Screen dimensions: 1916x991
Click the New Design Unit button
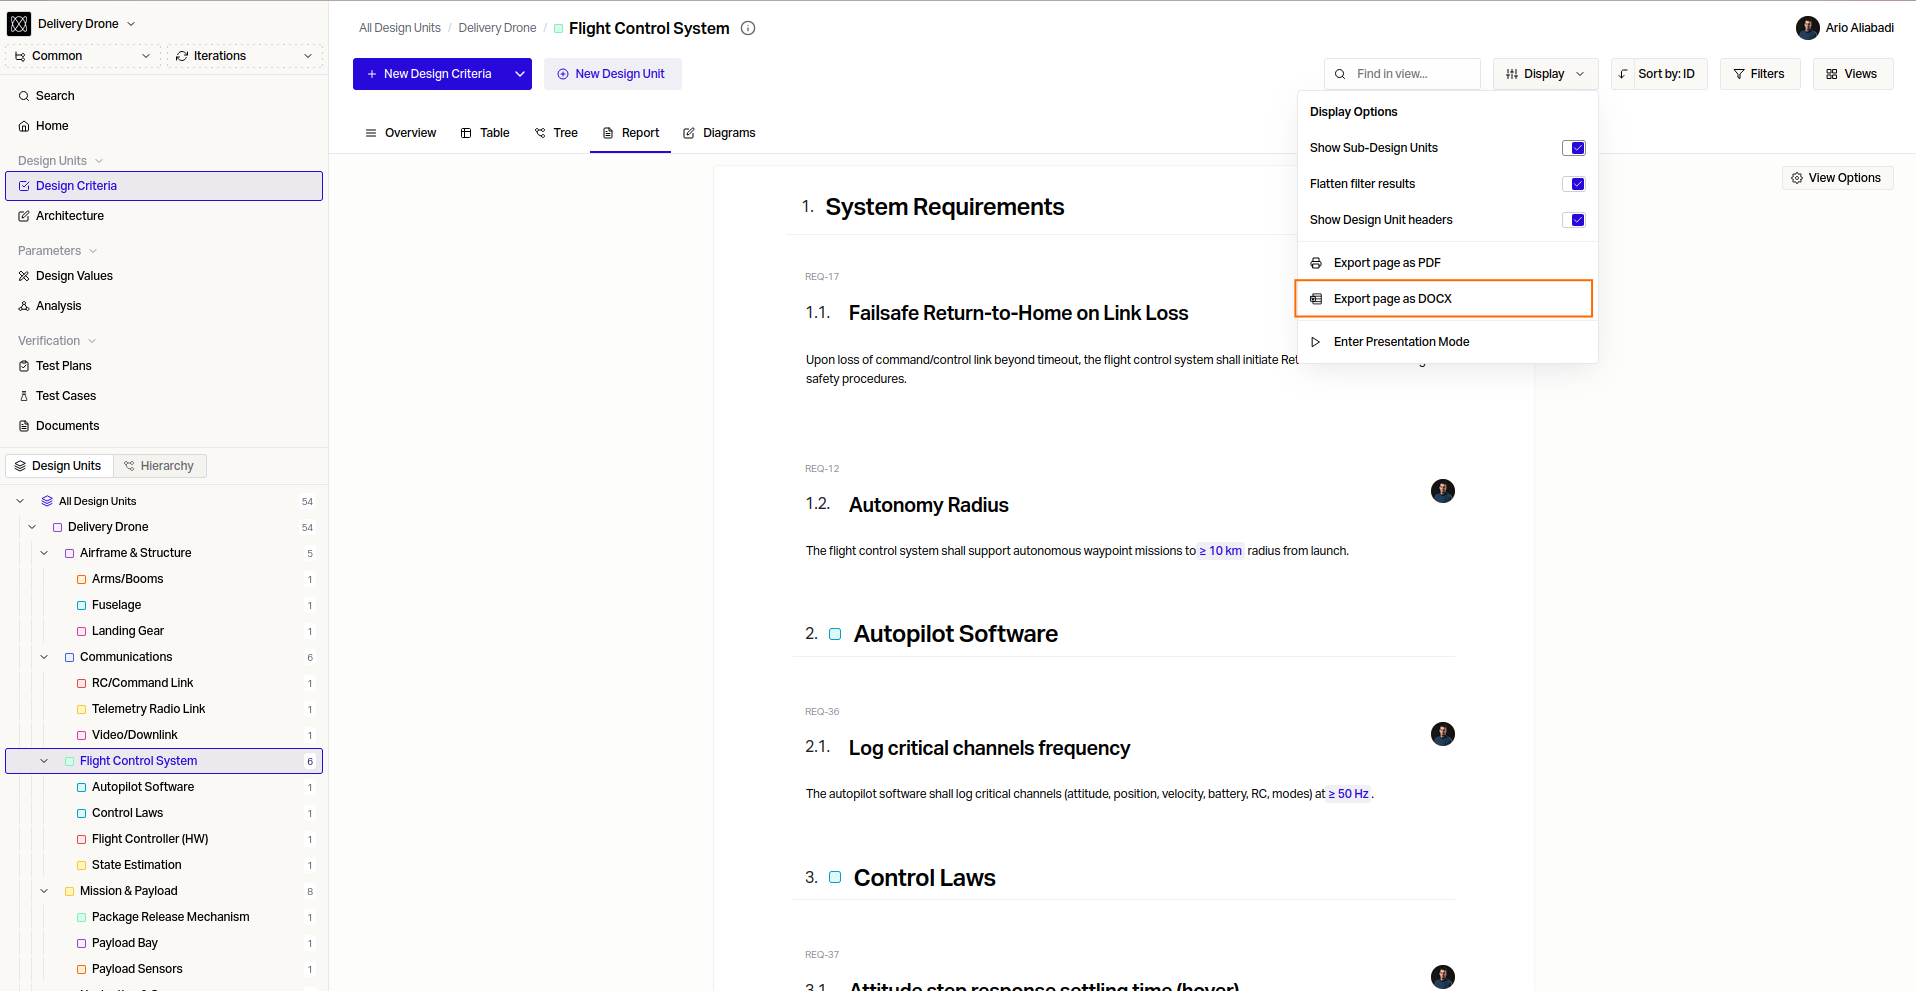[x=612, y=74]
